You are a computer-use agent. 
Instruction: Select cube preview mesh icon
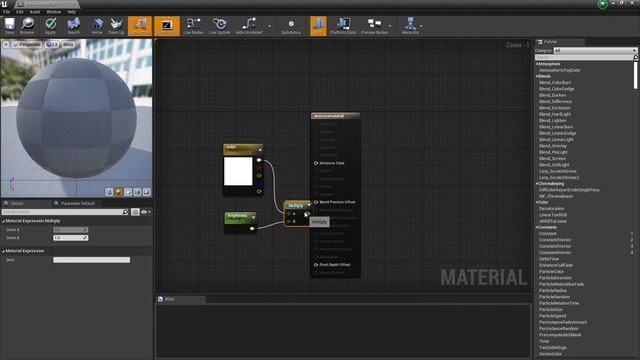[x=137, y=192]
